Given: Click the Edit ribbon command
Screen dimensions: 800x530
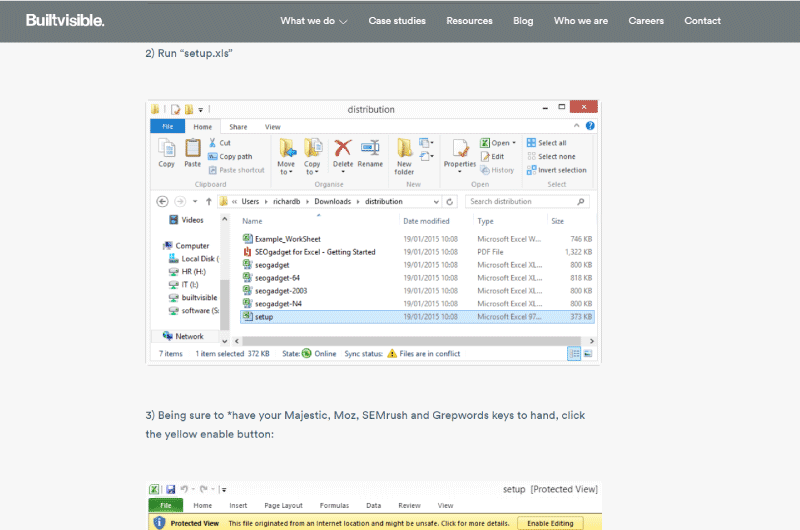Looking at the screenshot, I should pos(492,157).
